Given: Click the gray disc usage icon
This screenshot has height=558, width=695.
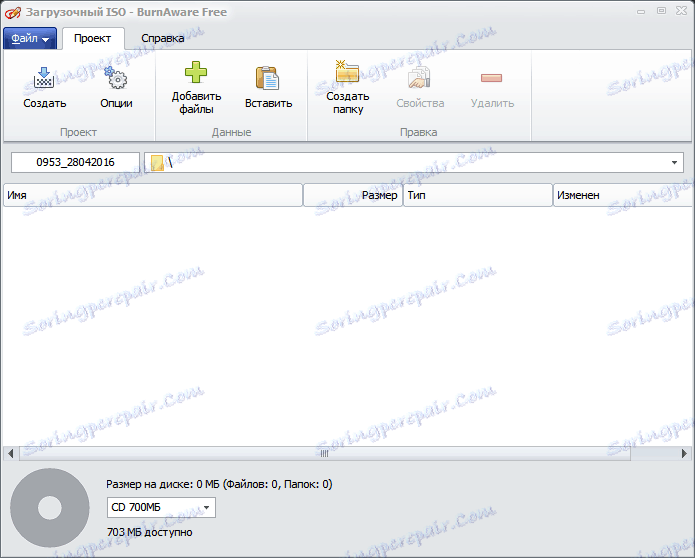Looking at the screenshot, I should coord(50,508).
